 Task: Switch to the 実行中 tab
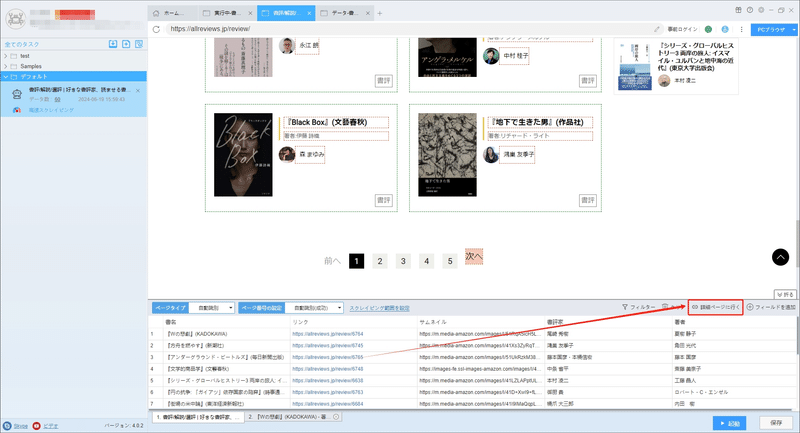[226, 13]
